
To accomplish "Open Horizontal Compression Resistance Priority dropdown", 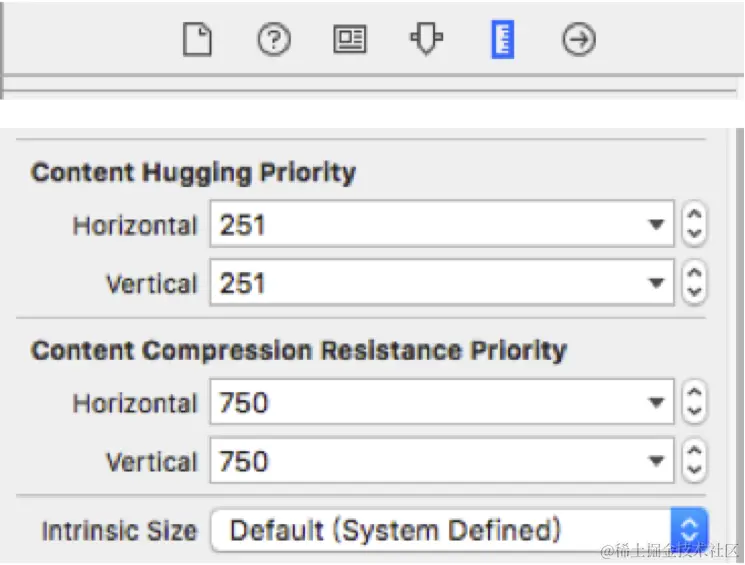I will tap(656, 403).
